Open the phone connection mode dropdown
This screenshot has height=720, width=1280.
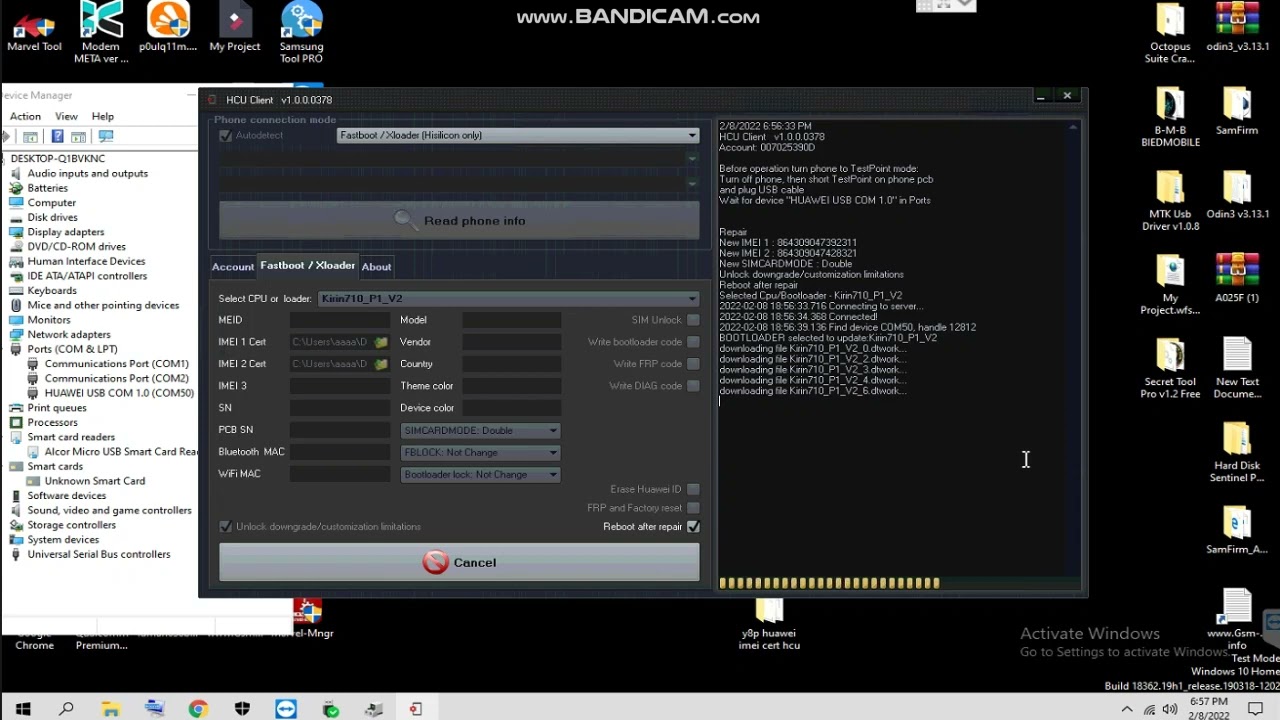tap(518, 136)
